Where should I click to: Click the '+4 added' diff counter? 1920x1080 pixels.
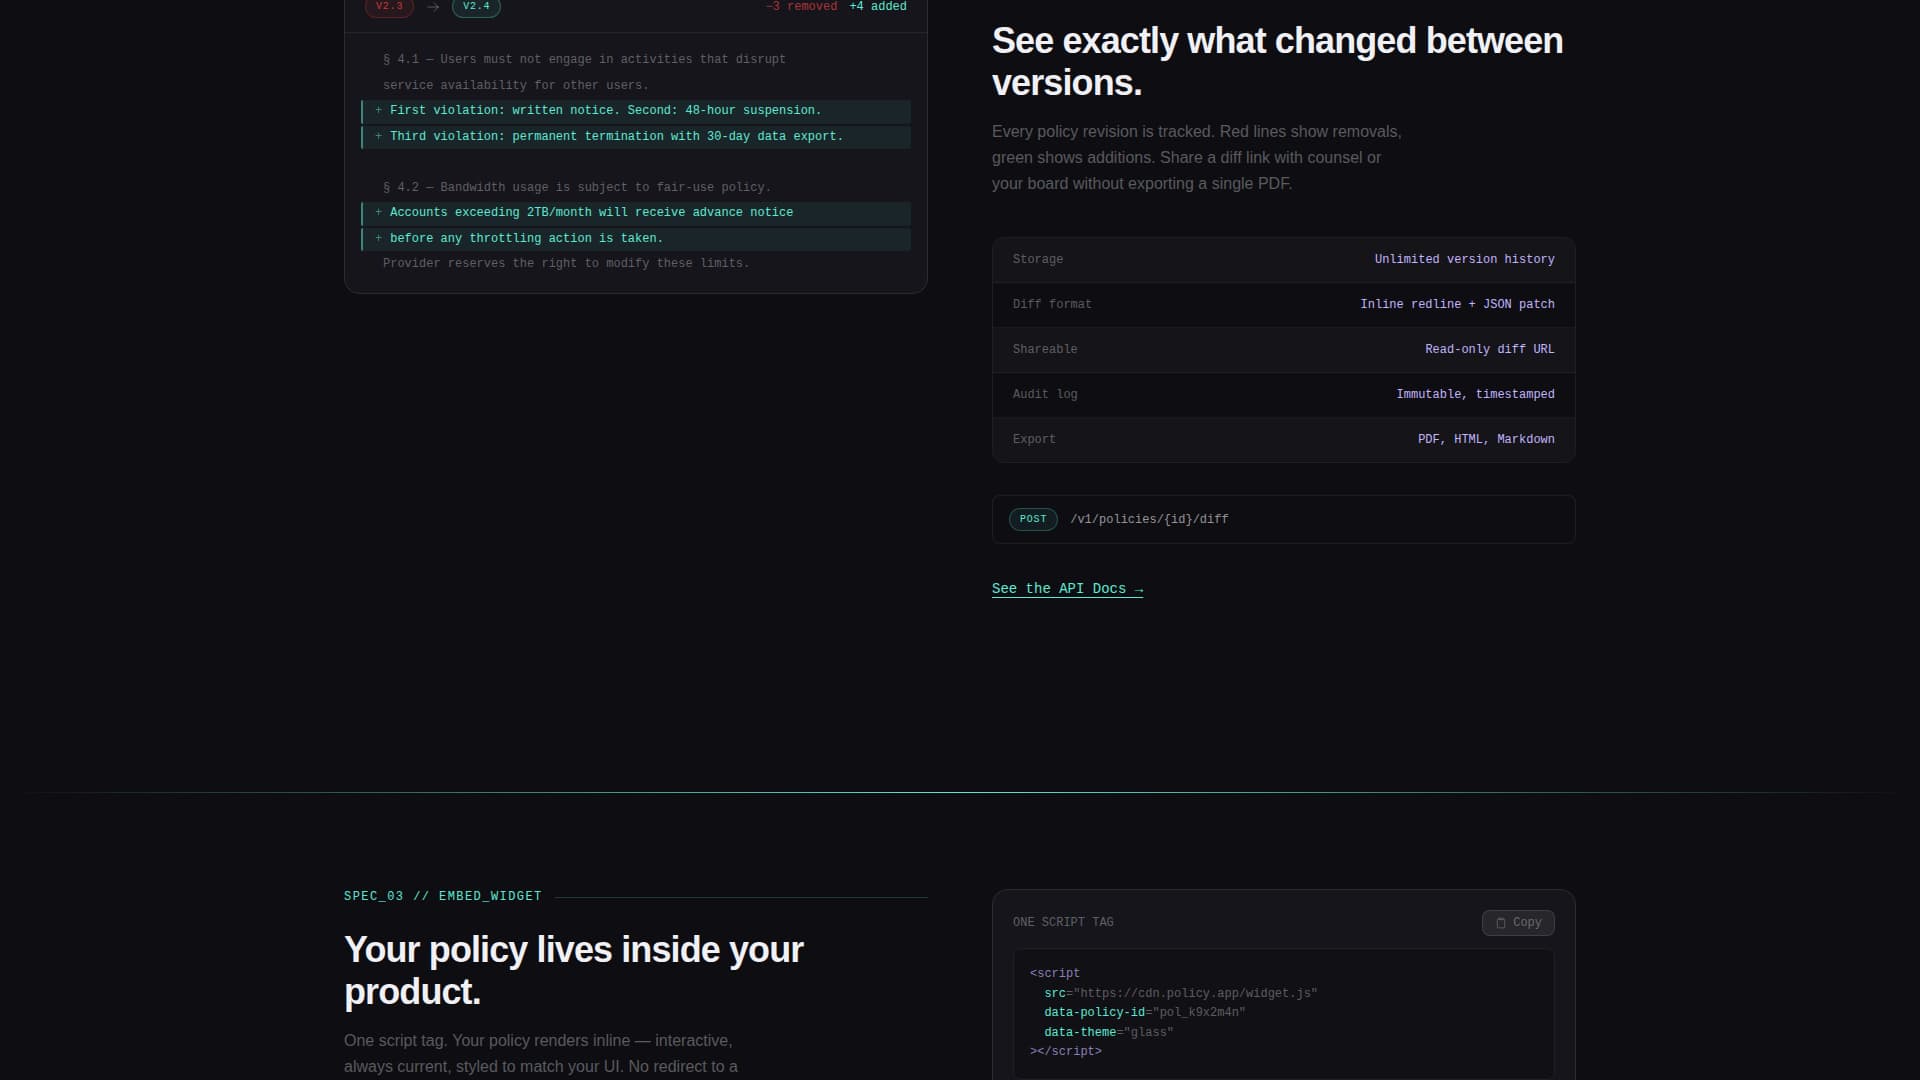point(877,6)
